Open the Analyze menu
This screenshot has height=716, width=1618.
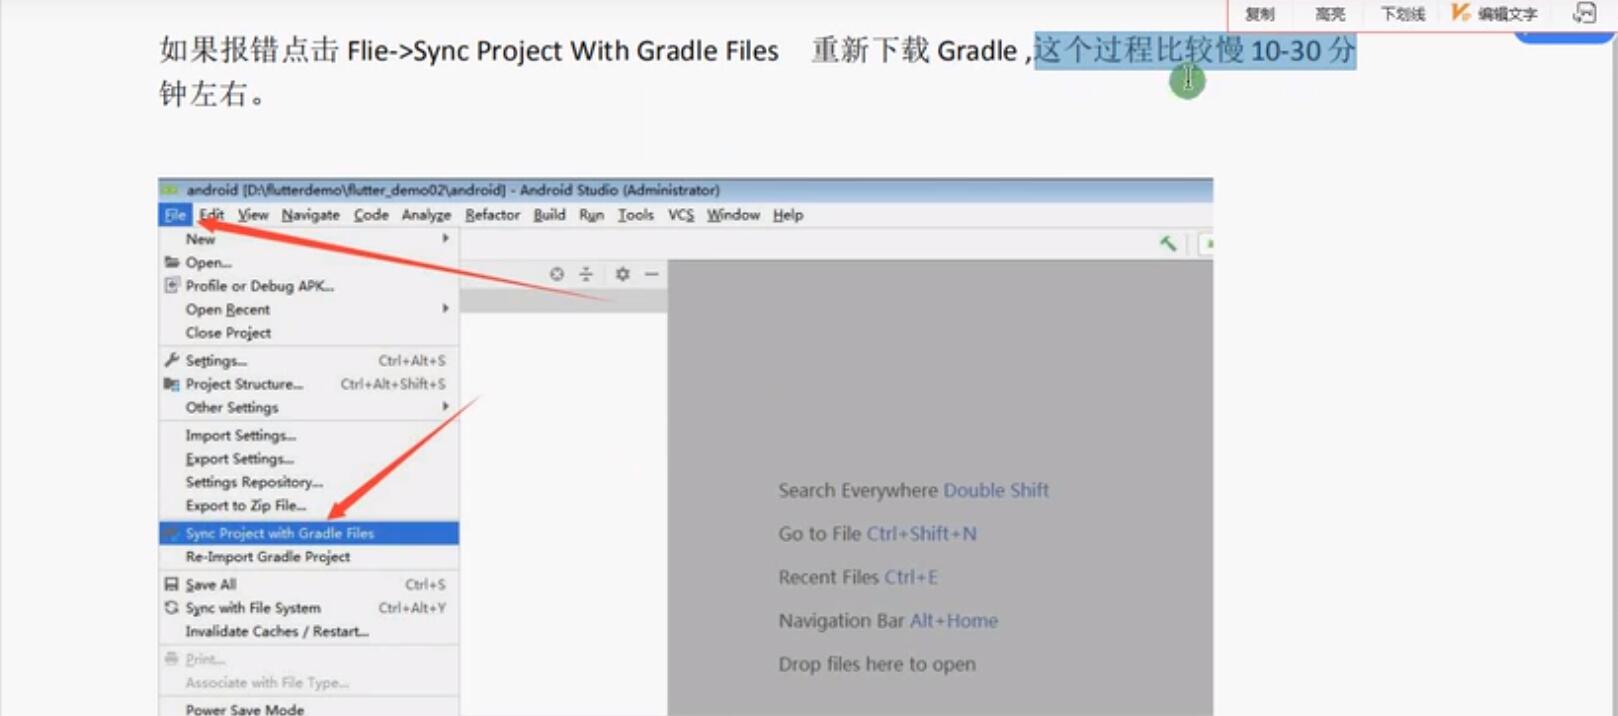pos(426,215)
